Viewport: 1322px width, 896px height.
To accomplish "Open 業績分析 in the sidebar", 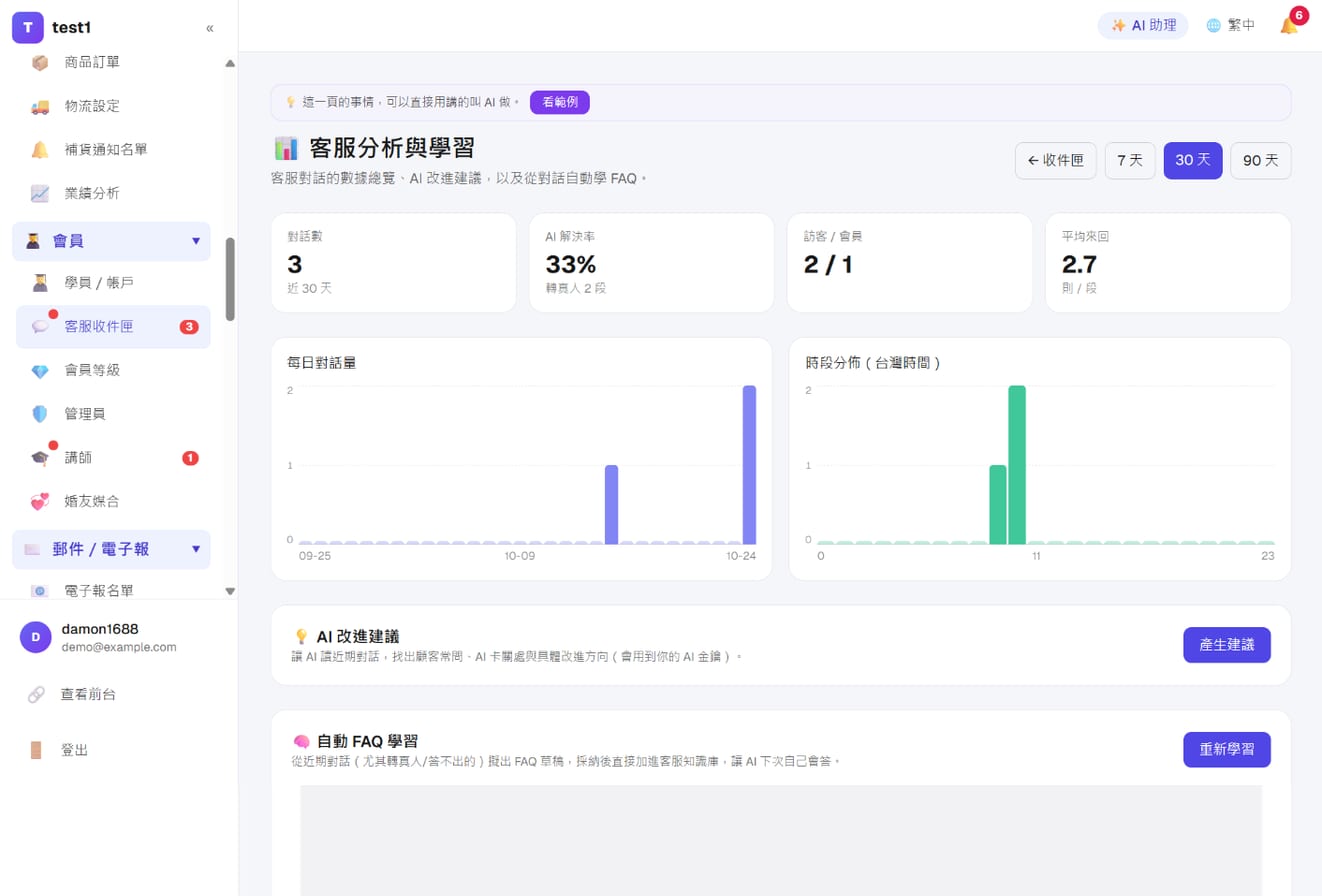I will [x=113, y=193].
